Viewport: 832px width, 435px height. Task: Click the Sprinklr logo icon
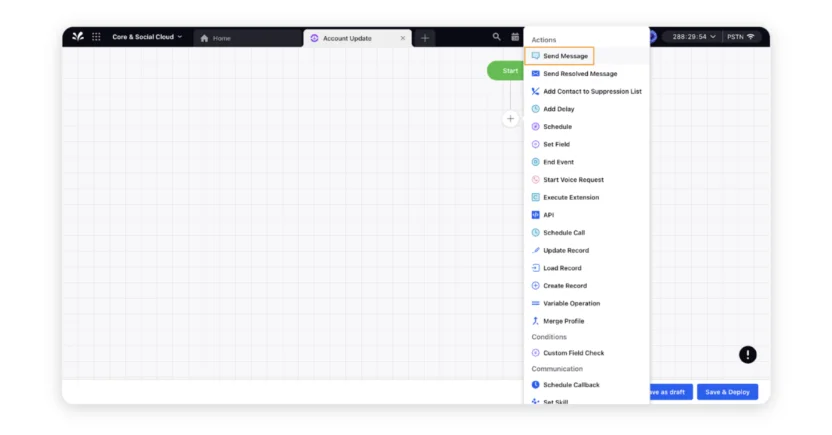tap(78, 37)
